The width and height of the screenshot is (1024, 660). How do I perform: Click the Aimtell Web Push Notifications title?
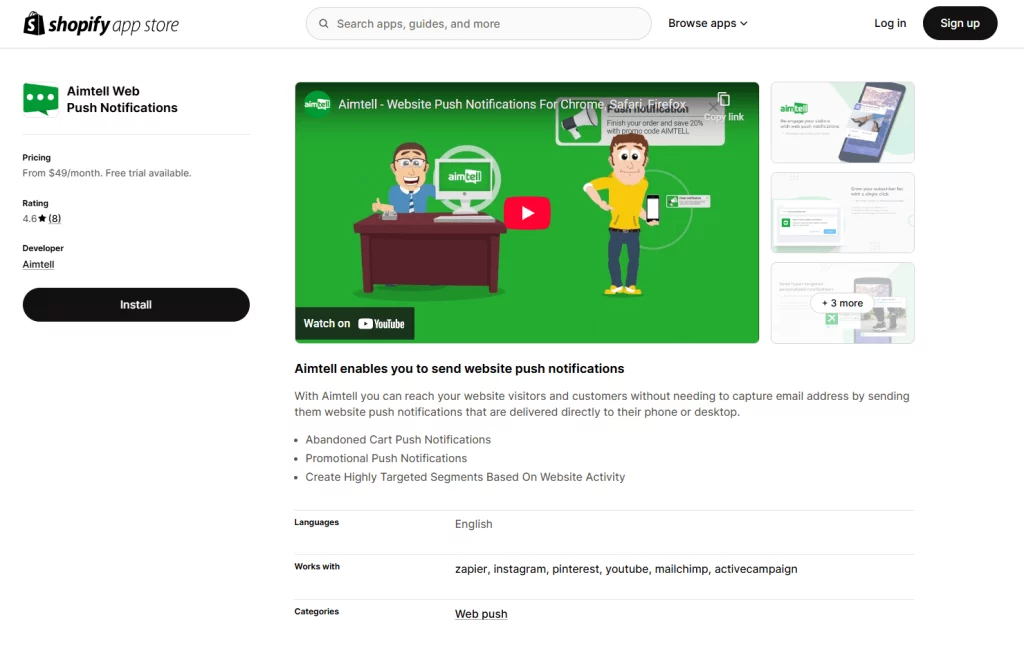(122, 99)
